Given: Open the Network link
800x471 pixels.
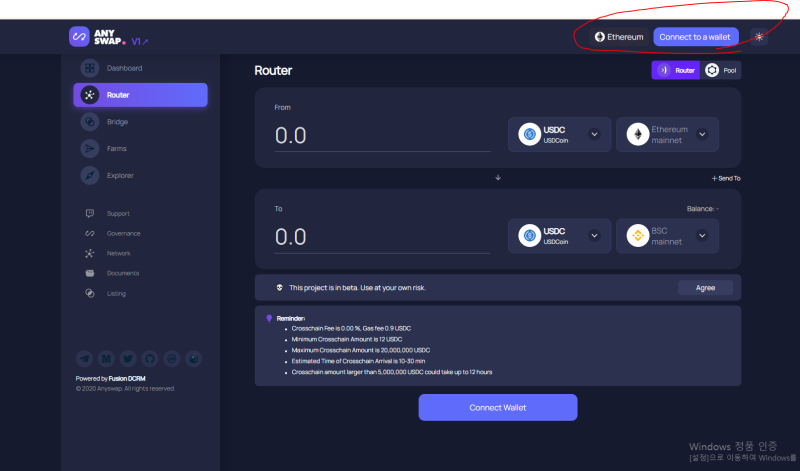Looking at the screenshot, I should coord(118,253).
